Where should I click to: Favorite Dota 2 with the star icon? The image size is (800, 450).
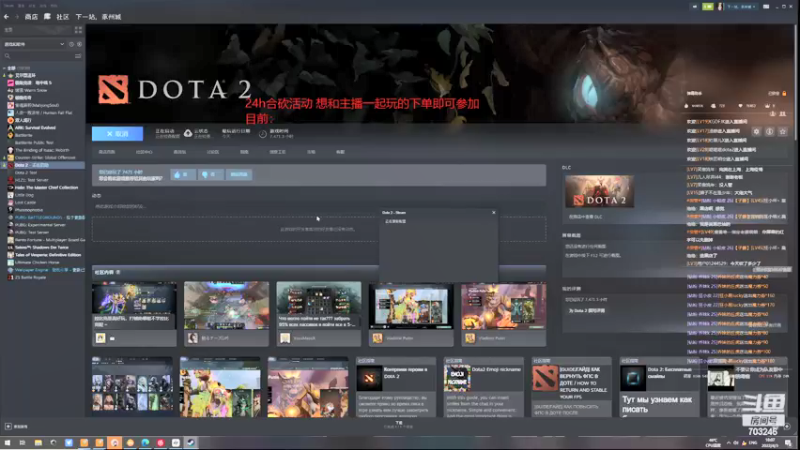[x=783, y=132]
